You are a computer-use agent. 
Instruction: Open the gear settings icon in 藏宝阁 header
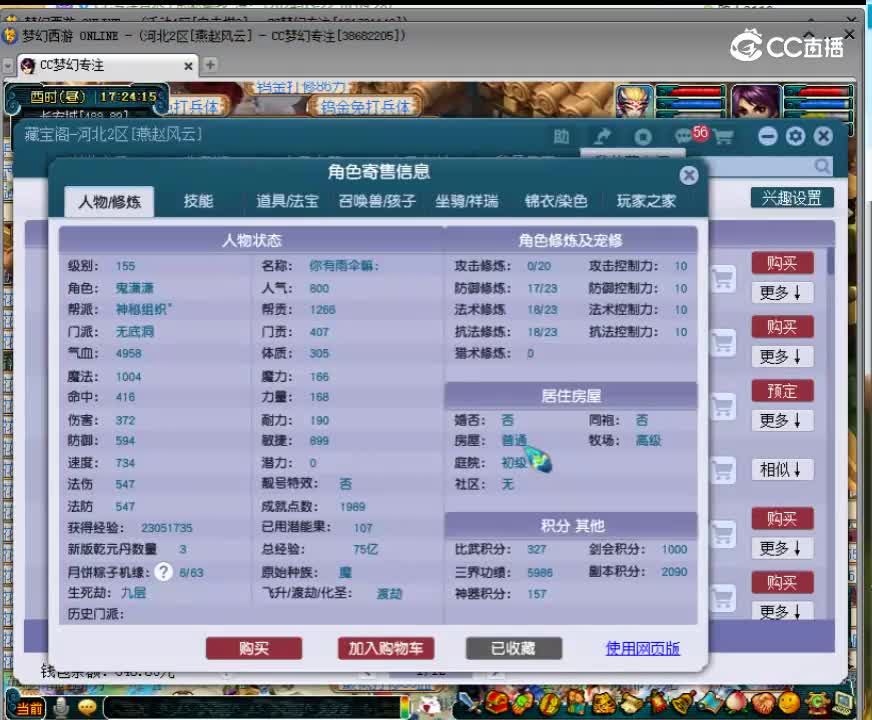pos(795,136)
